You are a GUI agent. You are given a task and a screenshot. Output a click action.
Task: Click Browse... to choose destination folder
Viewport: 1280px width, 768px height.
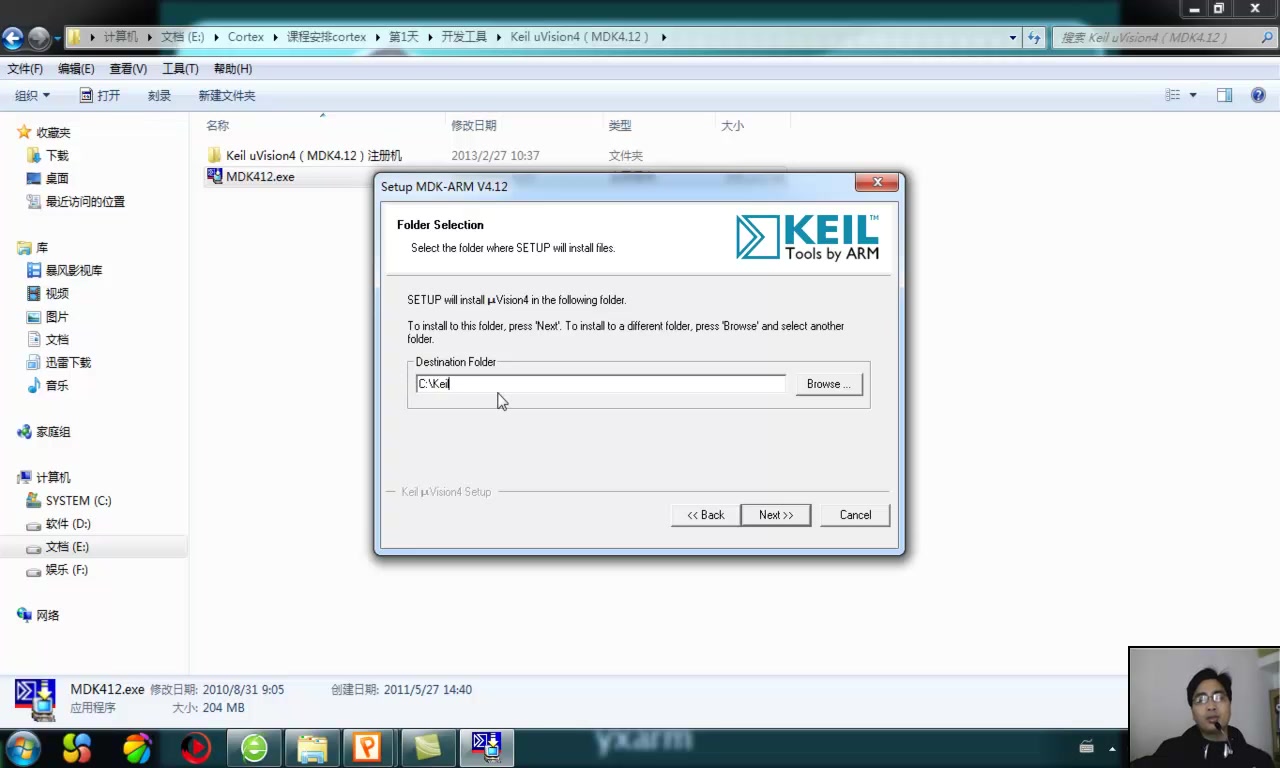[829, 384]
